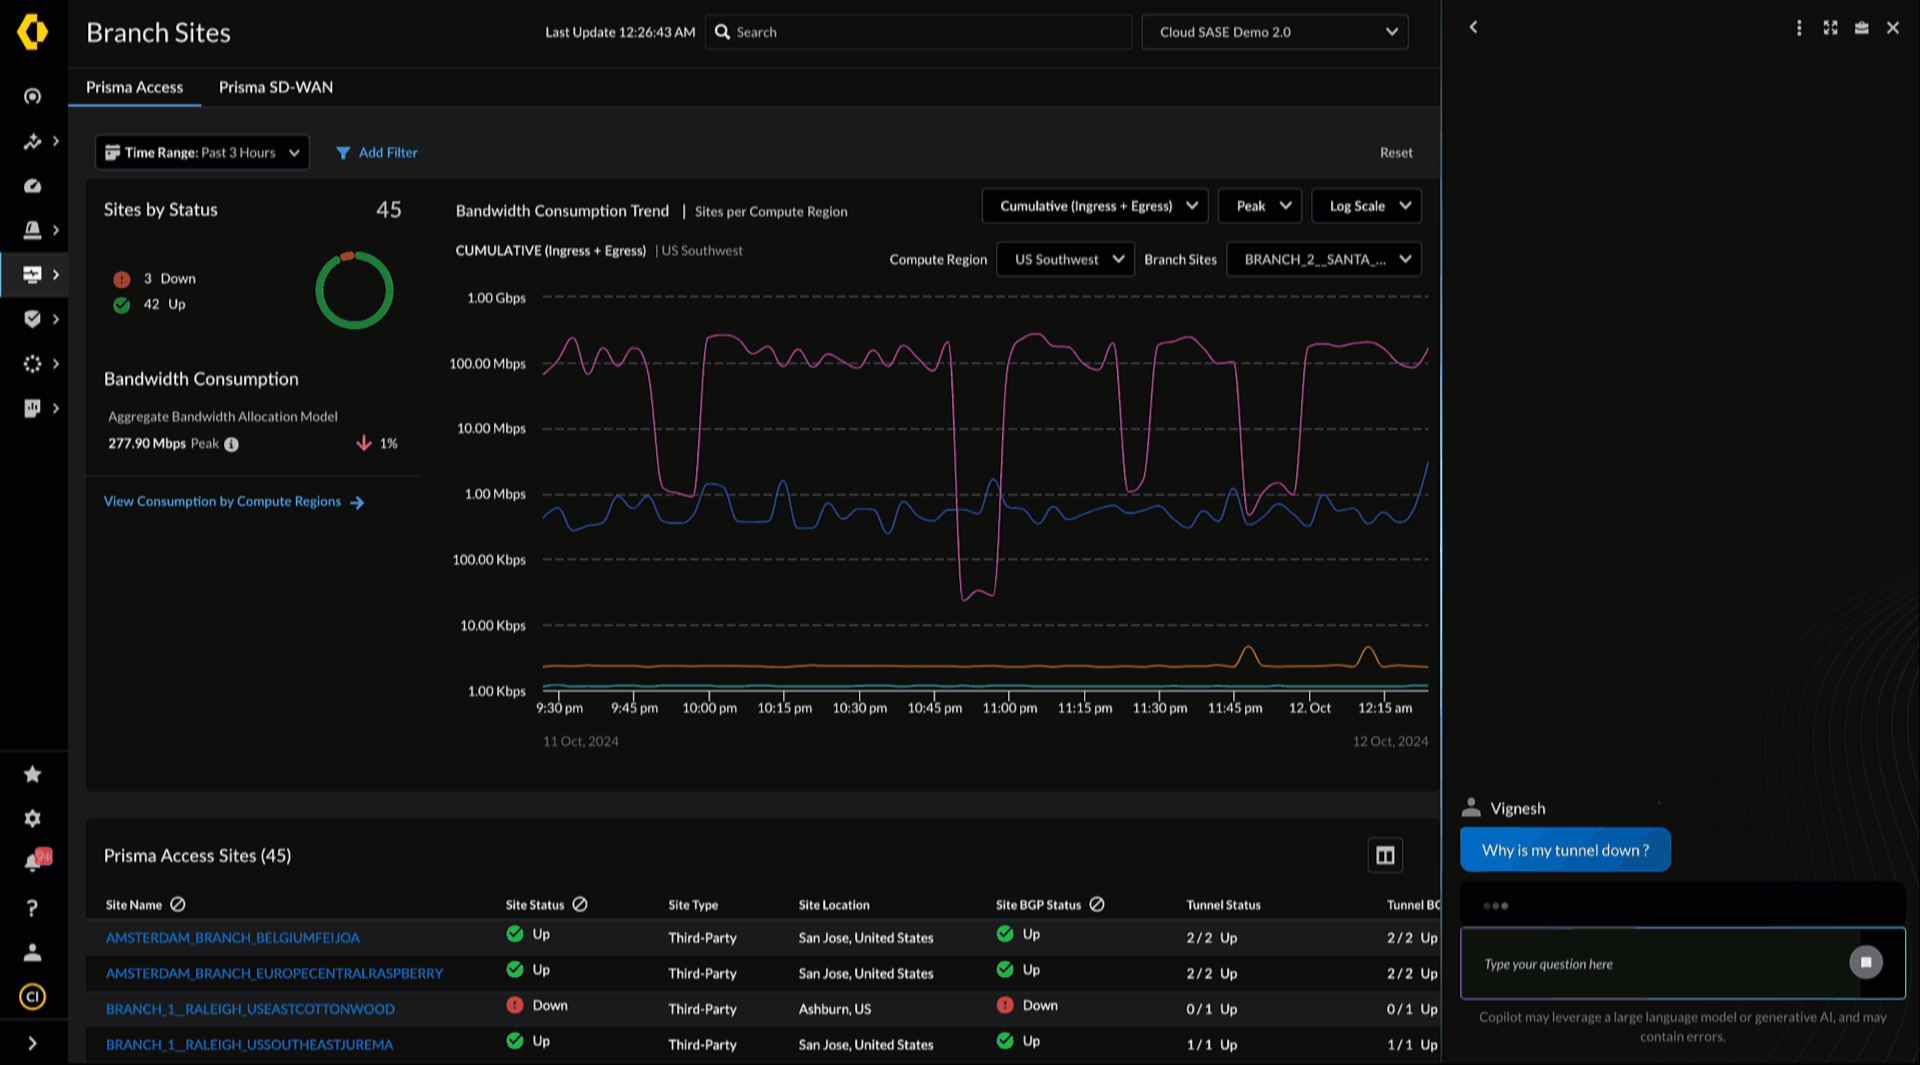Click filter icon next to Site Name
Image resolution: width=1920 pixels, height=1065 pixels.
pos(178,904)
